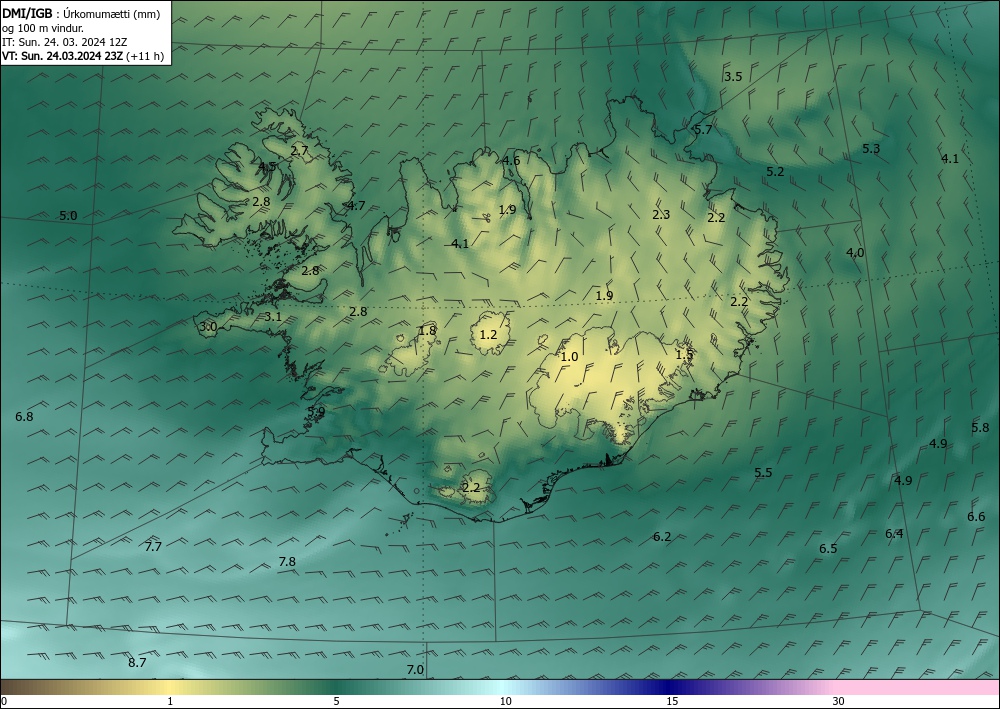Viewport: 1000px width, 709px height.
Task: Click the '(+11 h)' forecast offset text
Action: click(145, 56)
